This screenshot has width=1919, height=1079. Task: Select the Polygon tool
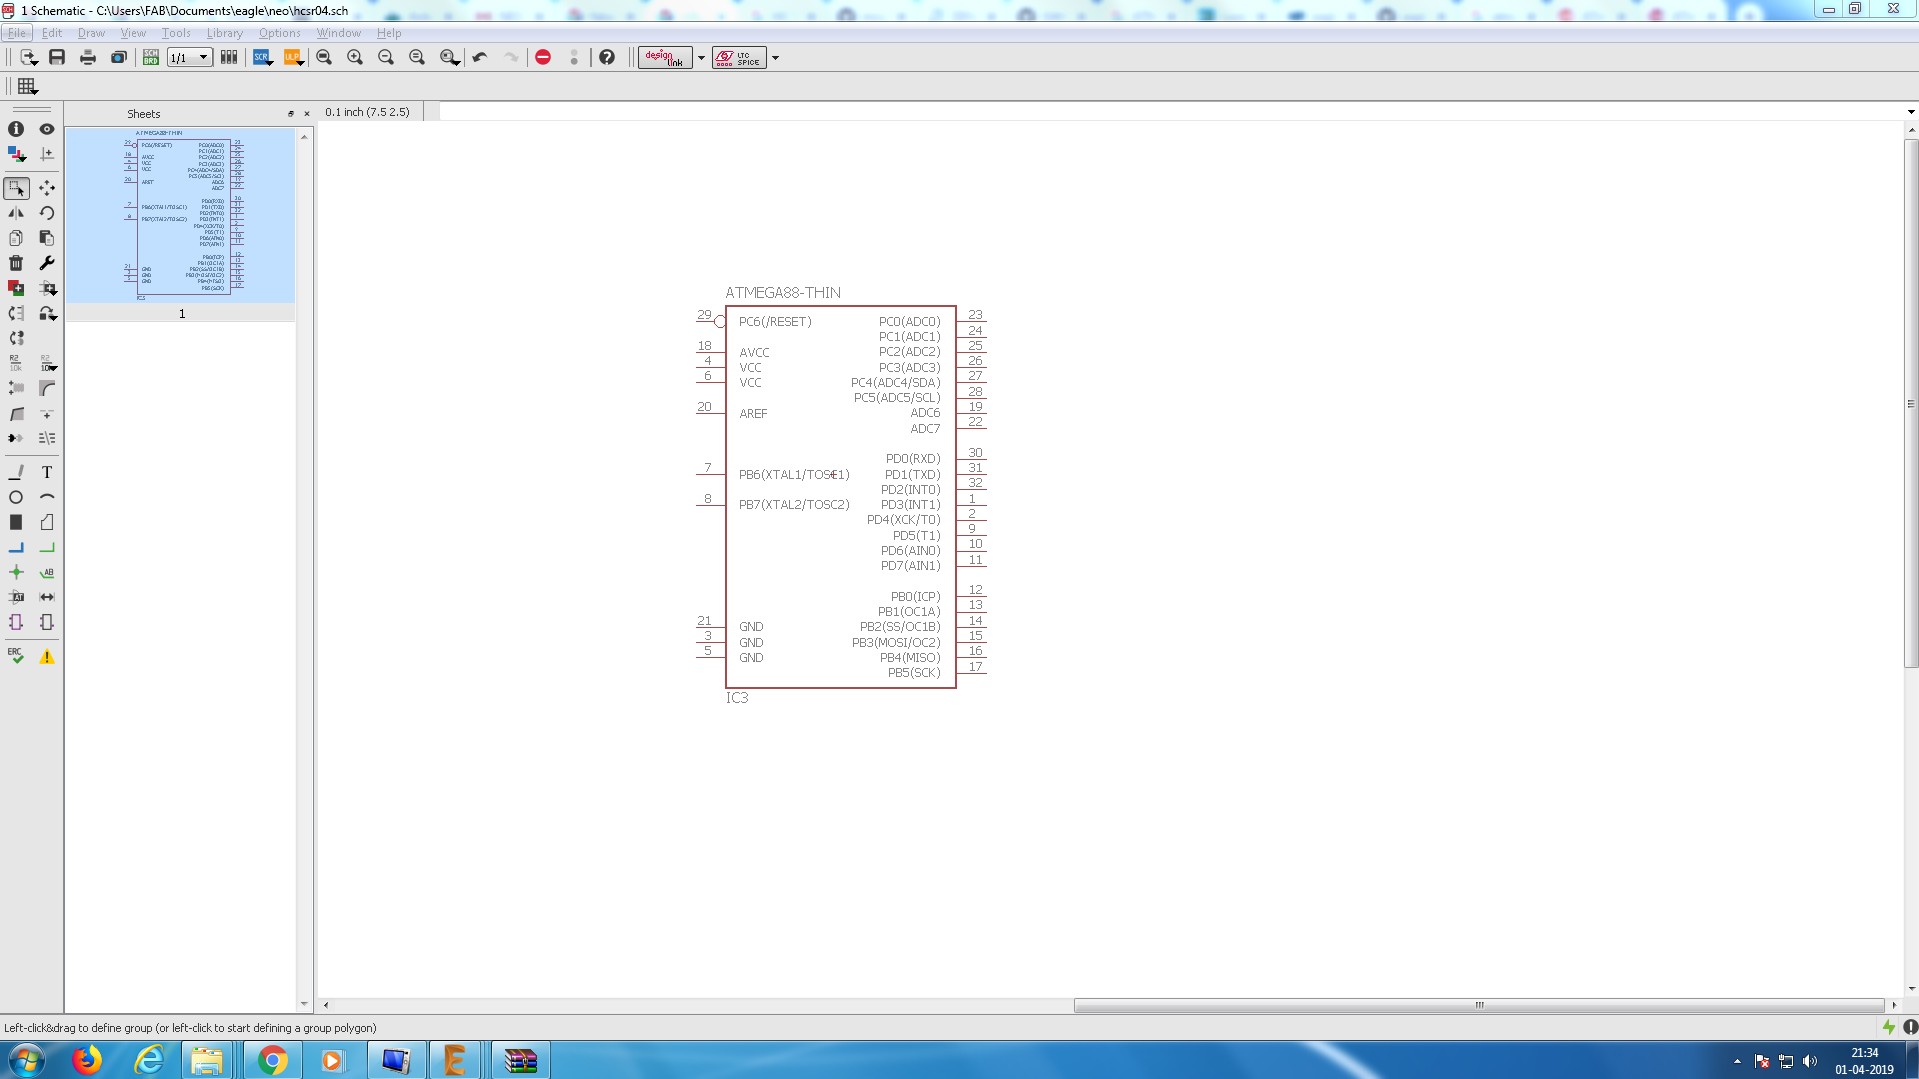47,522
